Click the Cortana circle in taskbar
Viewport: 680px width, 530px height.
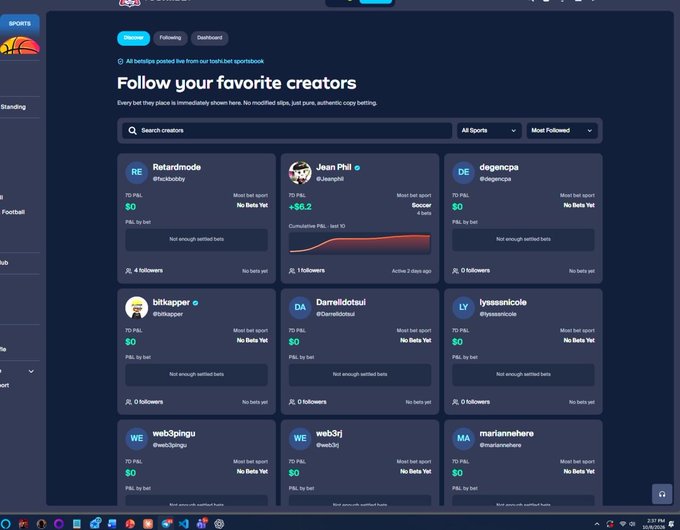(x=6, y=523)
